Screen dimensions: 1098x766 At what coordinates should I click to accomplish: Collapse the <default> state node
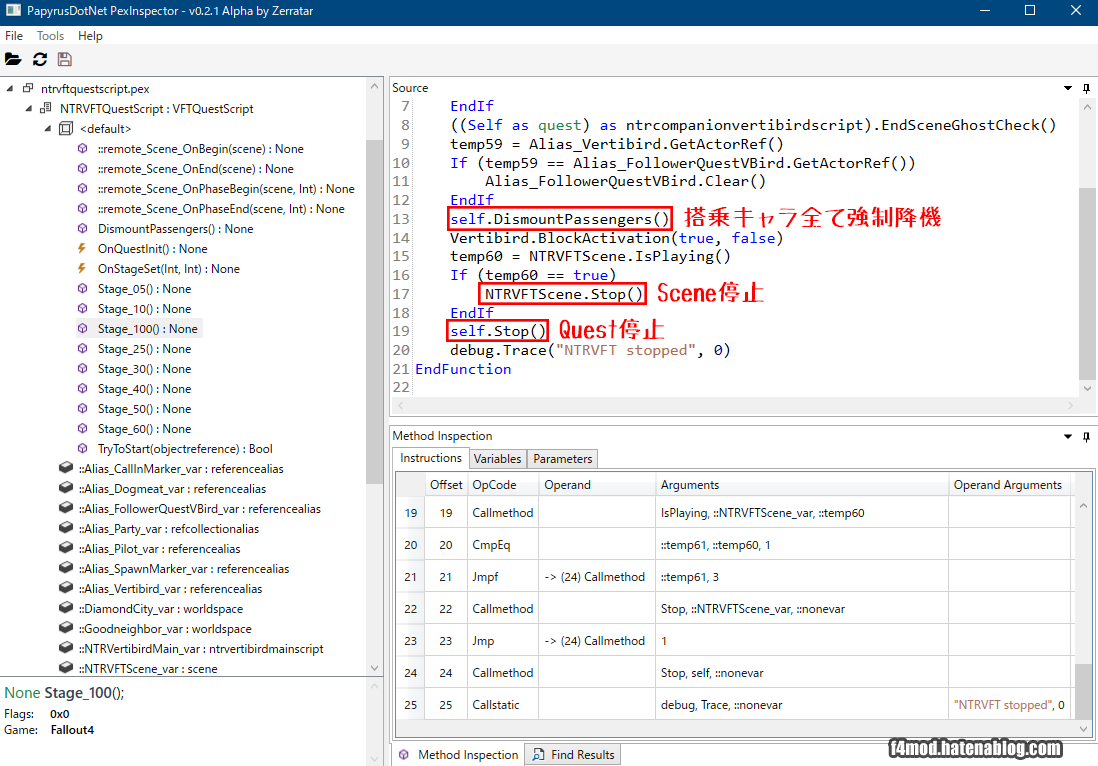(48, 129)
